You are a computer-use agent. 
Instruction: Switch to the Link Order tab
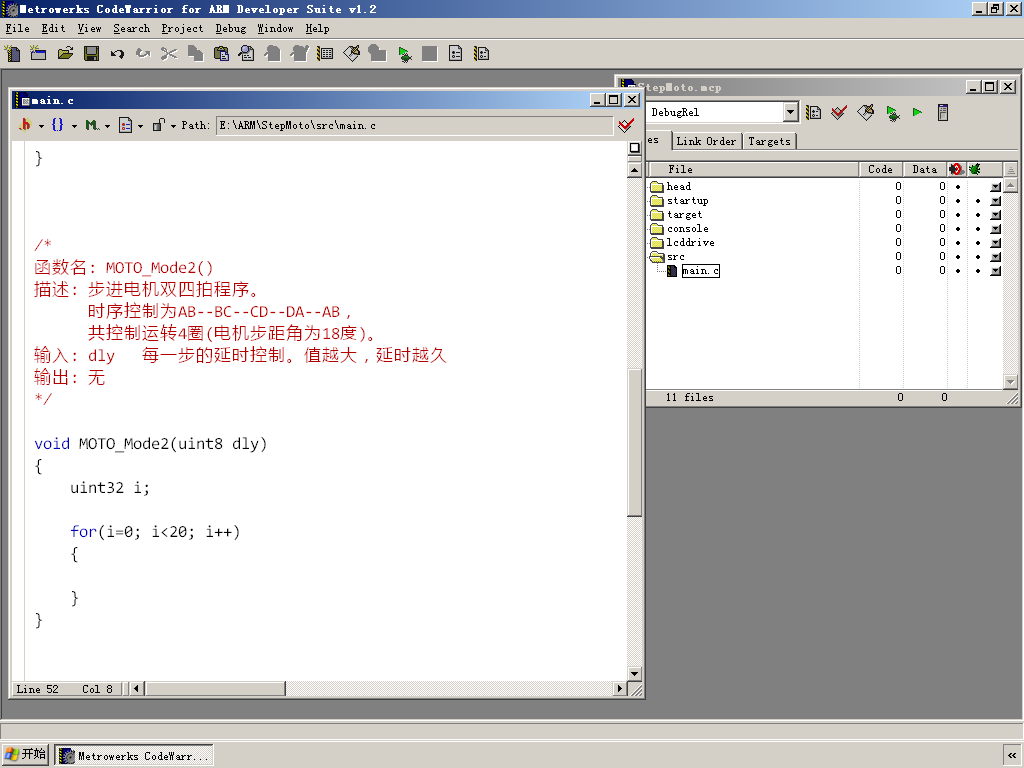point(706,141)
